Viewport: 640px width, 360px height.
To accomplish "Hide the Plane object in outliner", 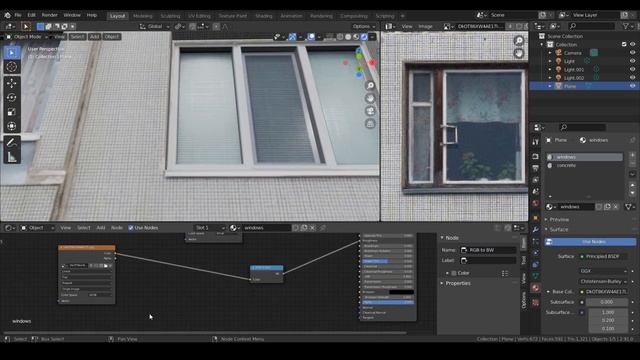I will click(x=633, y=86).
